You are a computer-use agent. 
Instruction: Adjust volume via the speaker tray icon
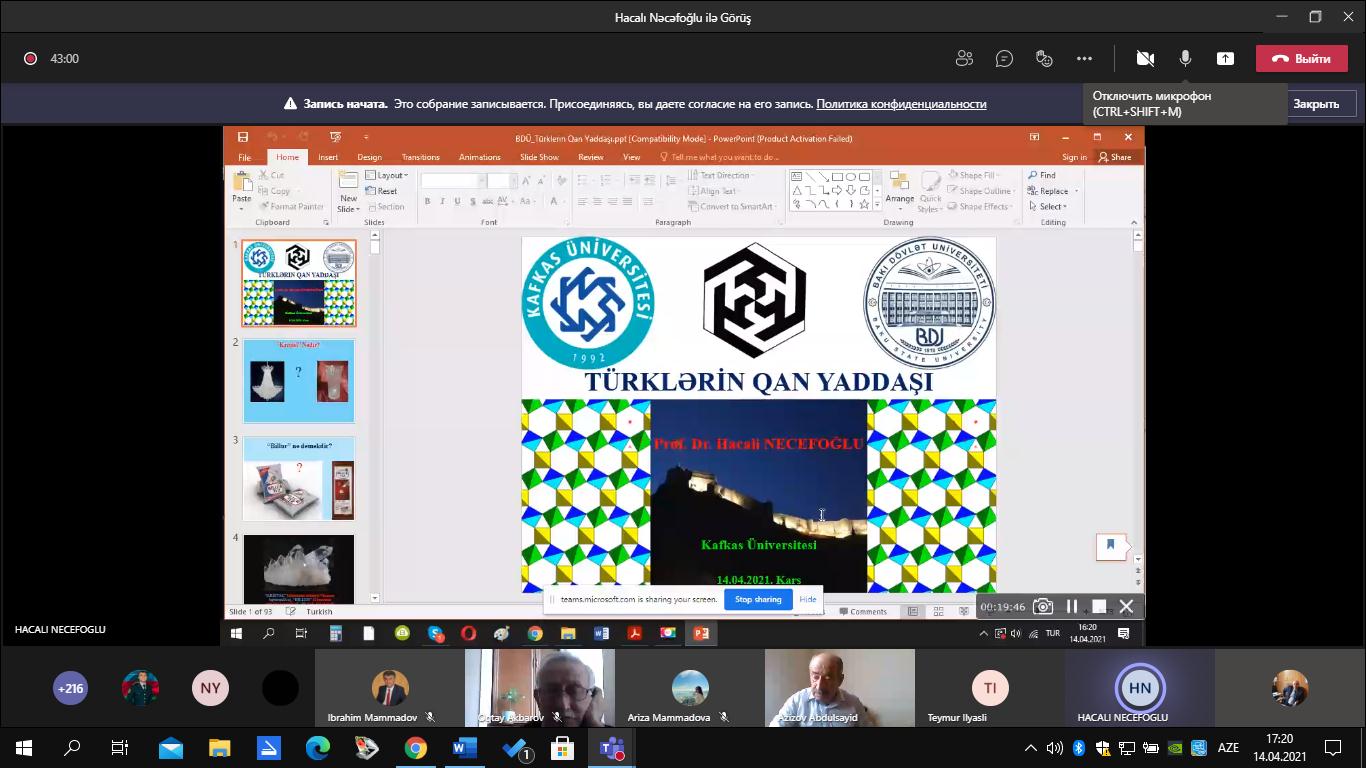[1054, 748]
